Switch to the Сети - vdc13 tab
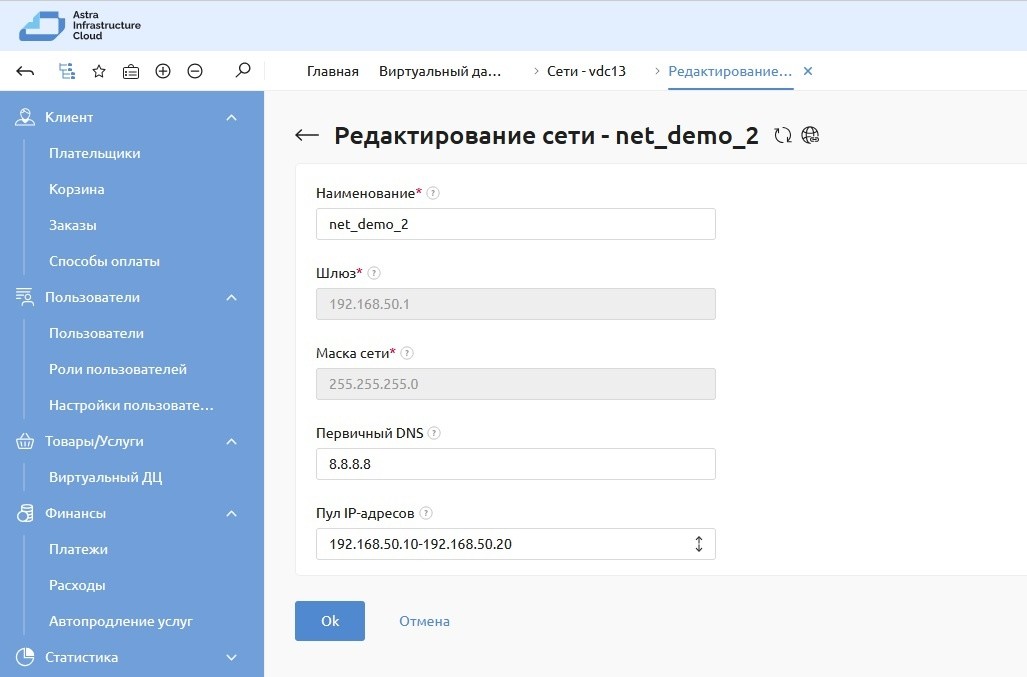This screenshot has height=677, width=1027. [586, 72]
